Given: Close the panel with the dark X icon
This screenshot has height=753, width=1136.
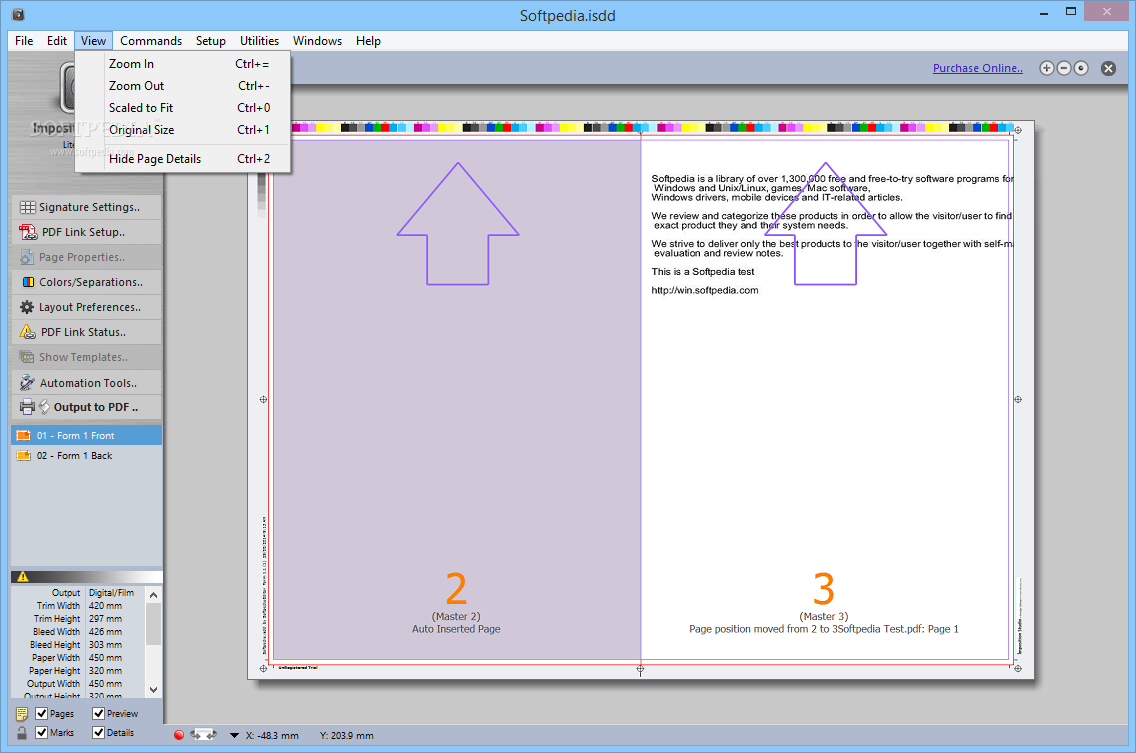Looking at the screenshot, I should click(x=1108, y=68).
